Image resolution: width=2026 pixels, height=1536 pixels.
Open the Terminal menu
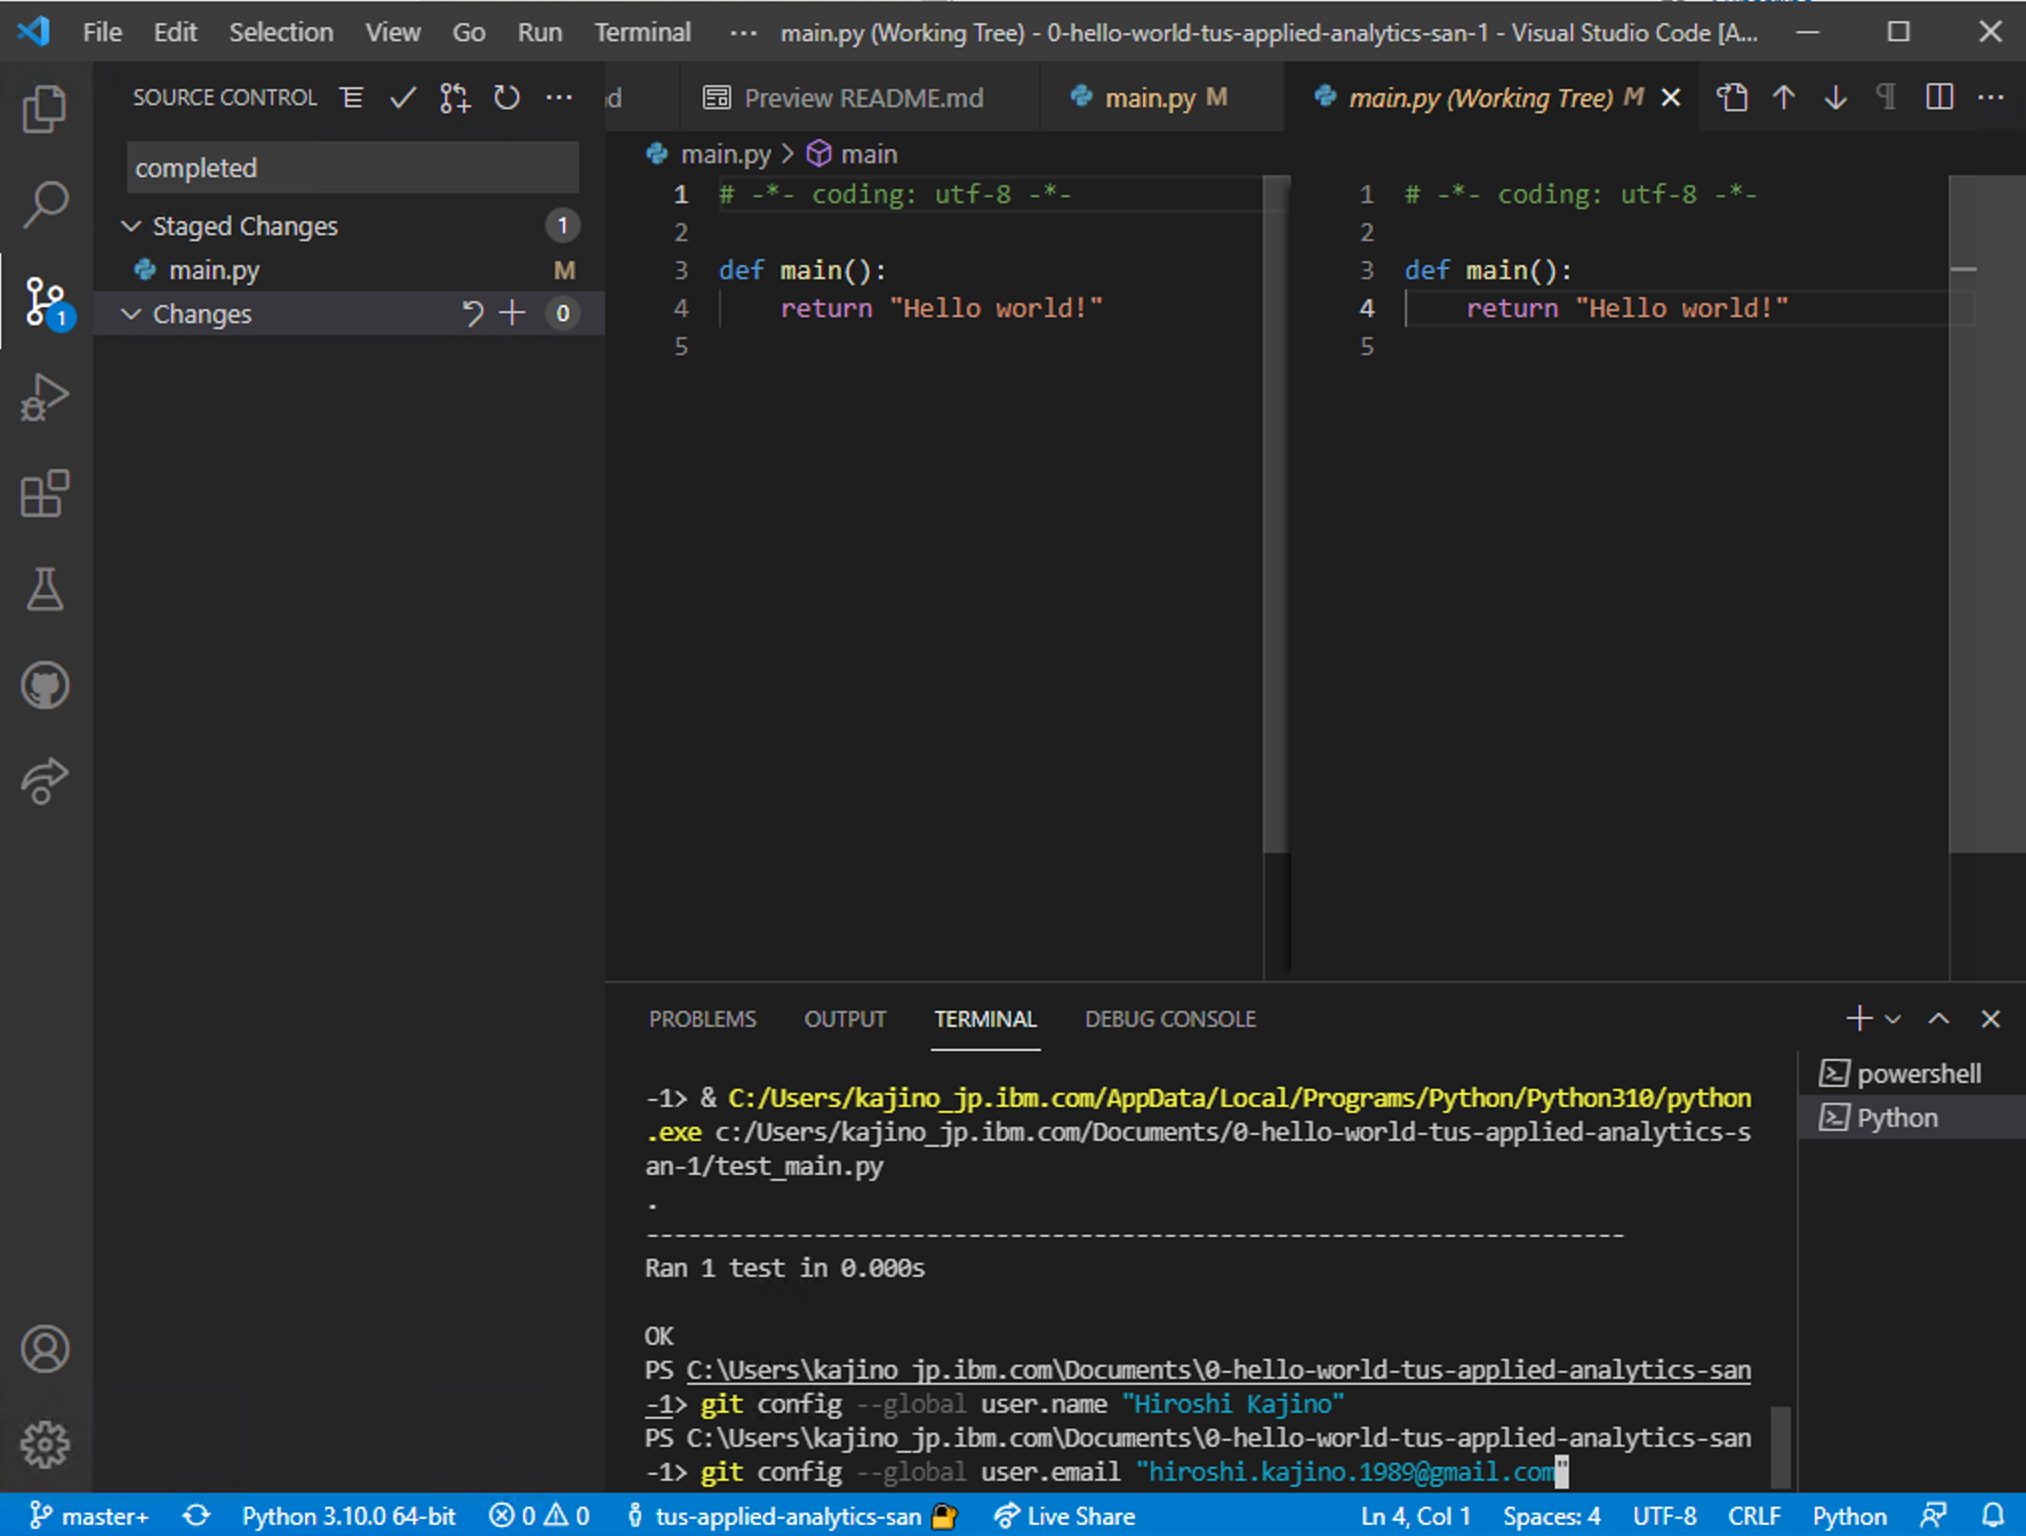pos(642,31)
